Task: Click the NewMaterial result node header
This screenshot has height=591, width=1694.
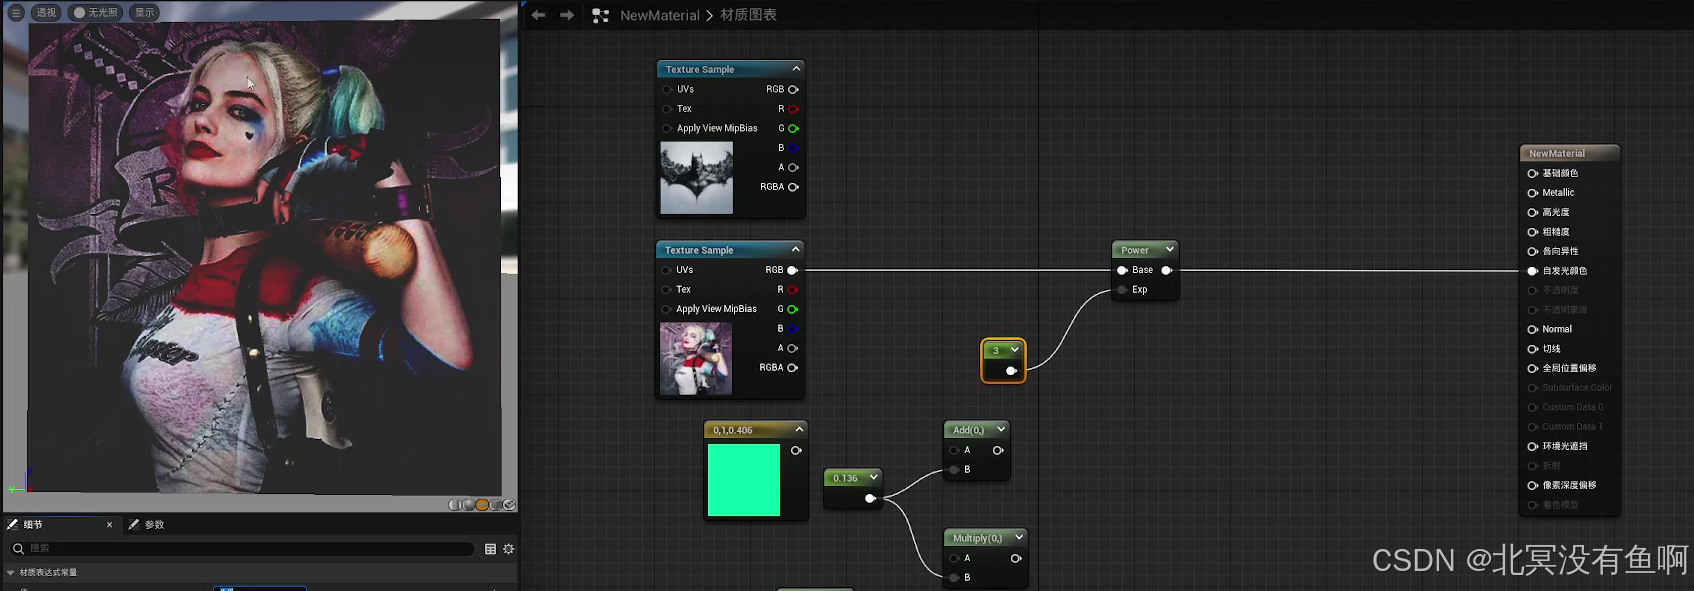Action: pyautogui.click(x=1569, y=153)
